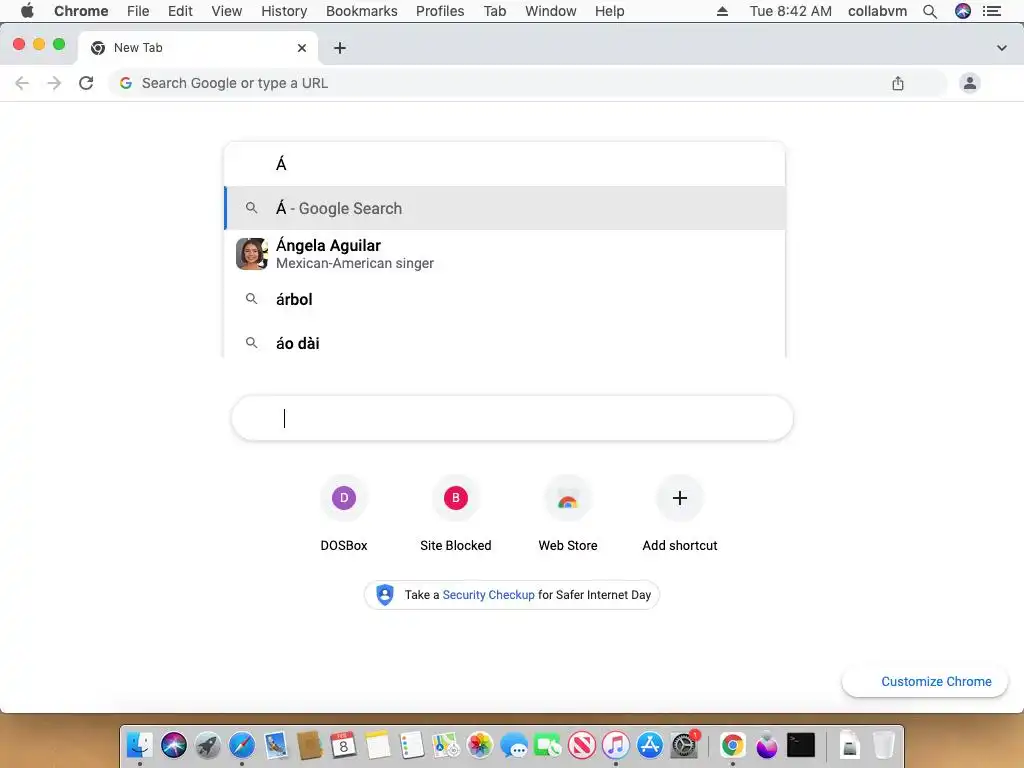Open Finder from the dock
1024x768 pixels.
point(139,744)
